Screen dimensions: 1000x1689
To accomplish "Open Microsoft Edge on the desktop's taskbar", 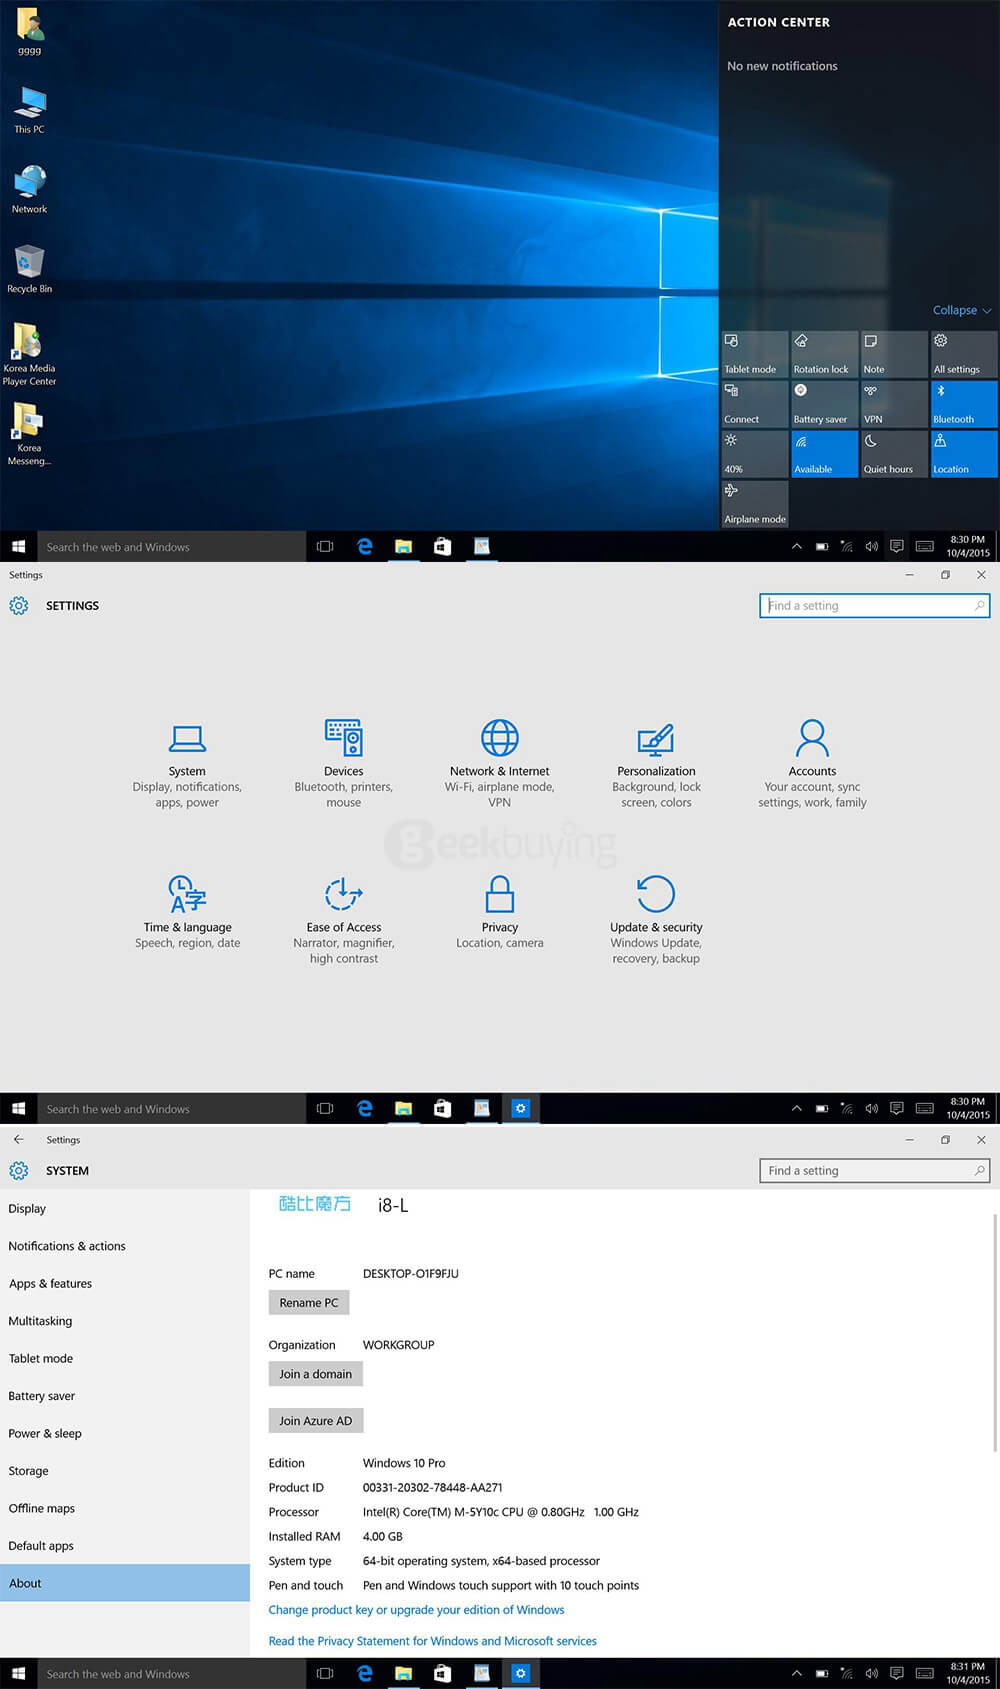I will coord(364,546).
